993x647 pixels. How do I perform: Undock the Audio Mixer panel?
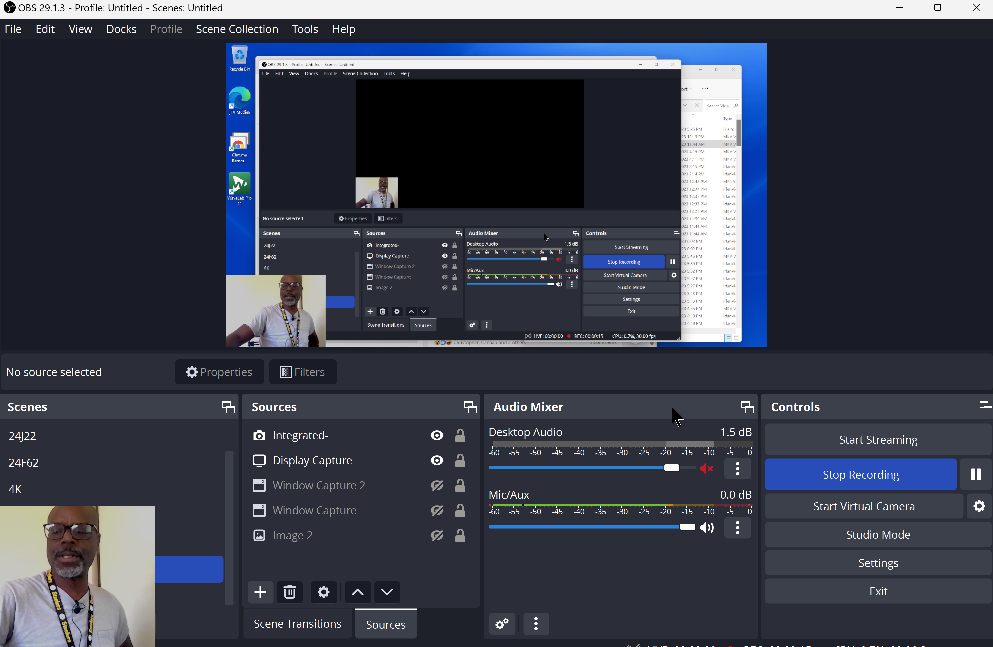(x=747, y=407)
